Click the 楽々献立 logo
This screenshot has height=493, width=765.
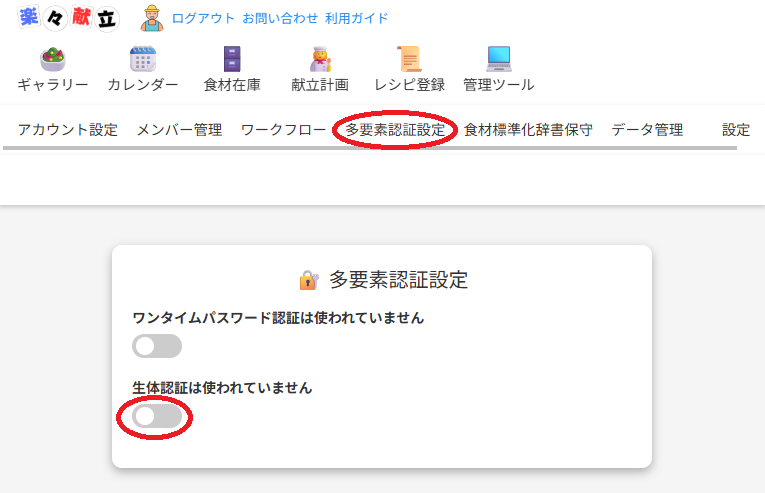coord(68,18)
